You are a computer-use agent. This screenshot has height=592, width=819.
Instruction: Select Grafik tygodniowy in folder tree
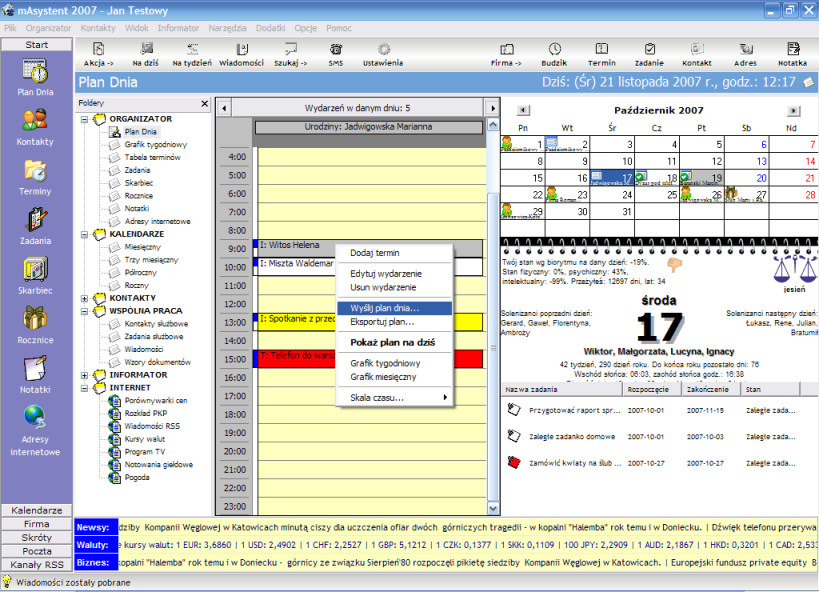tap(156, 145)
